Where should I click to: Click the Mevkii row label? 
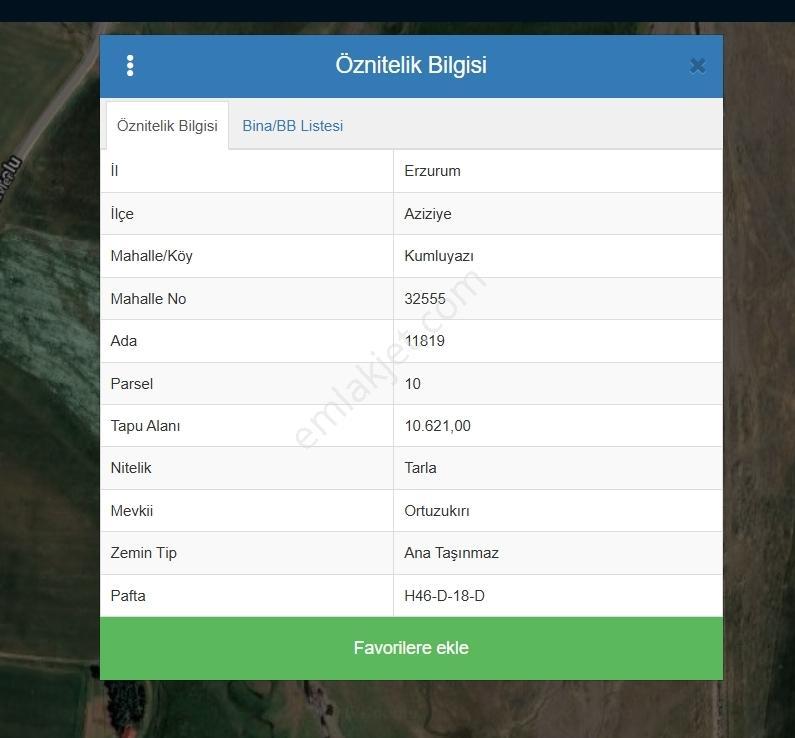pos(132,511)
